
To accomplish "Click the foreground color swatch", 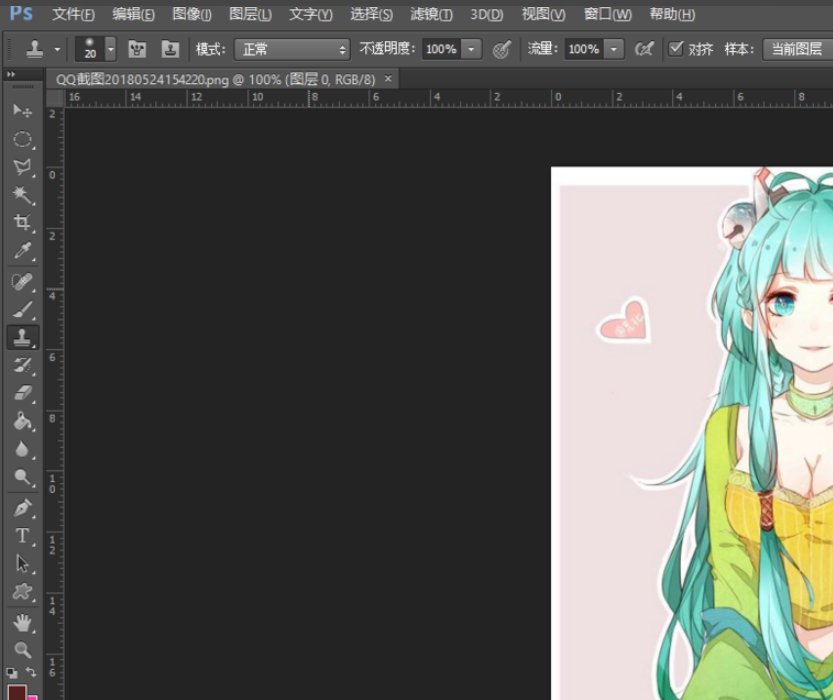I will point(17,690).
